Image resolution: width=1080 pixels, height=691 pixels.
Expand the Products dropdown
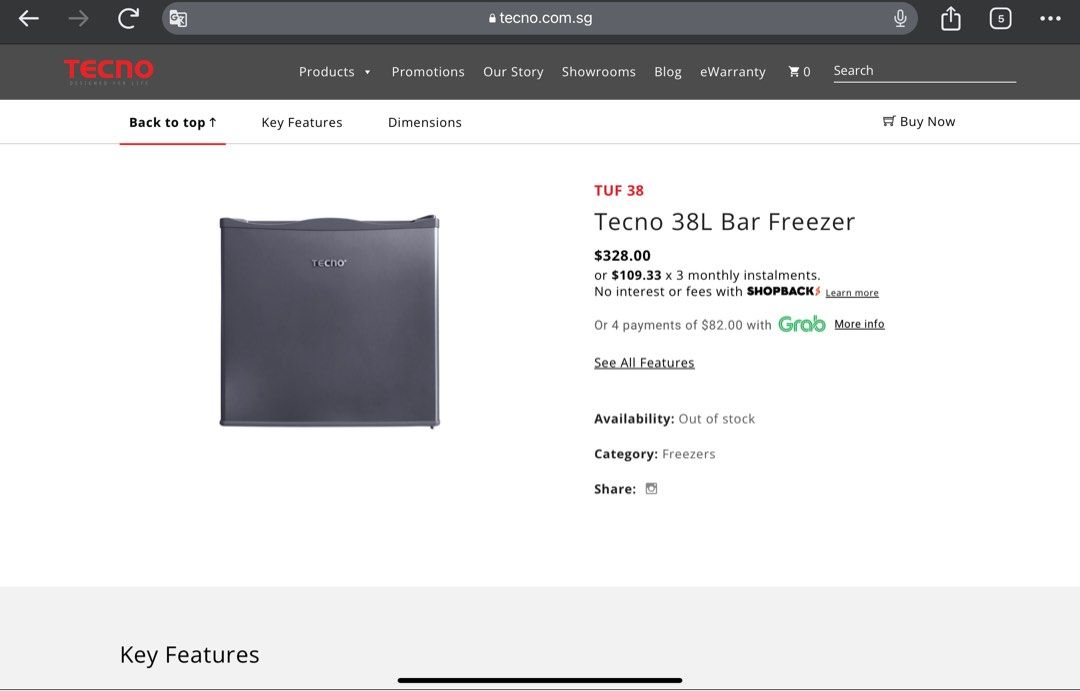point(335,71)
